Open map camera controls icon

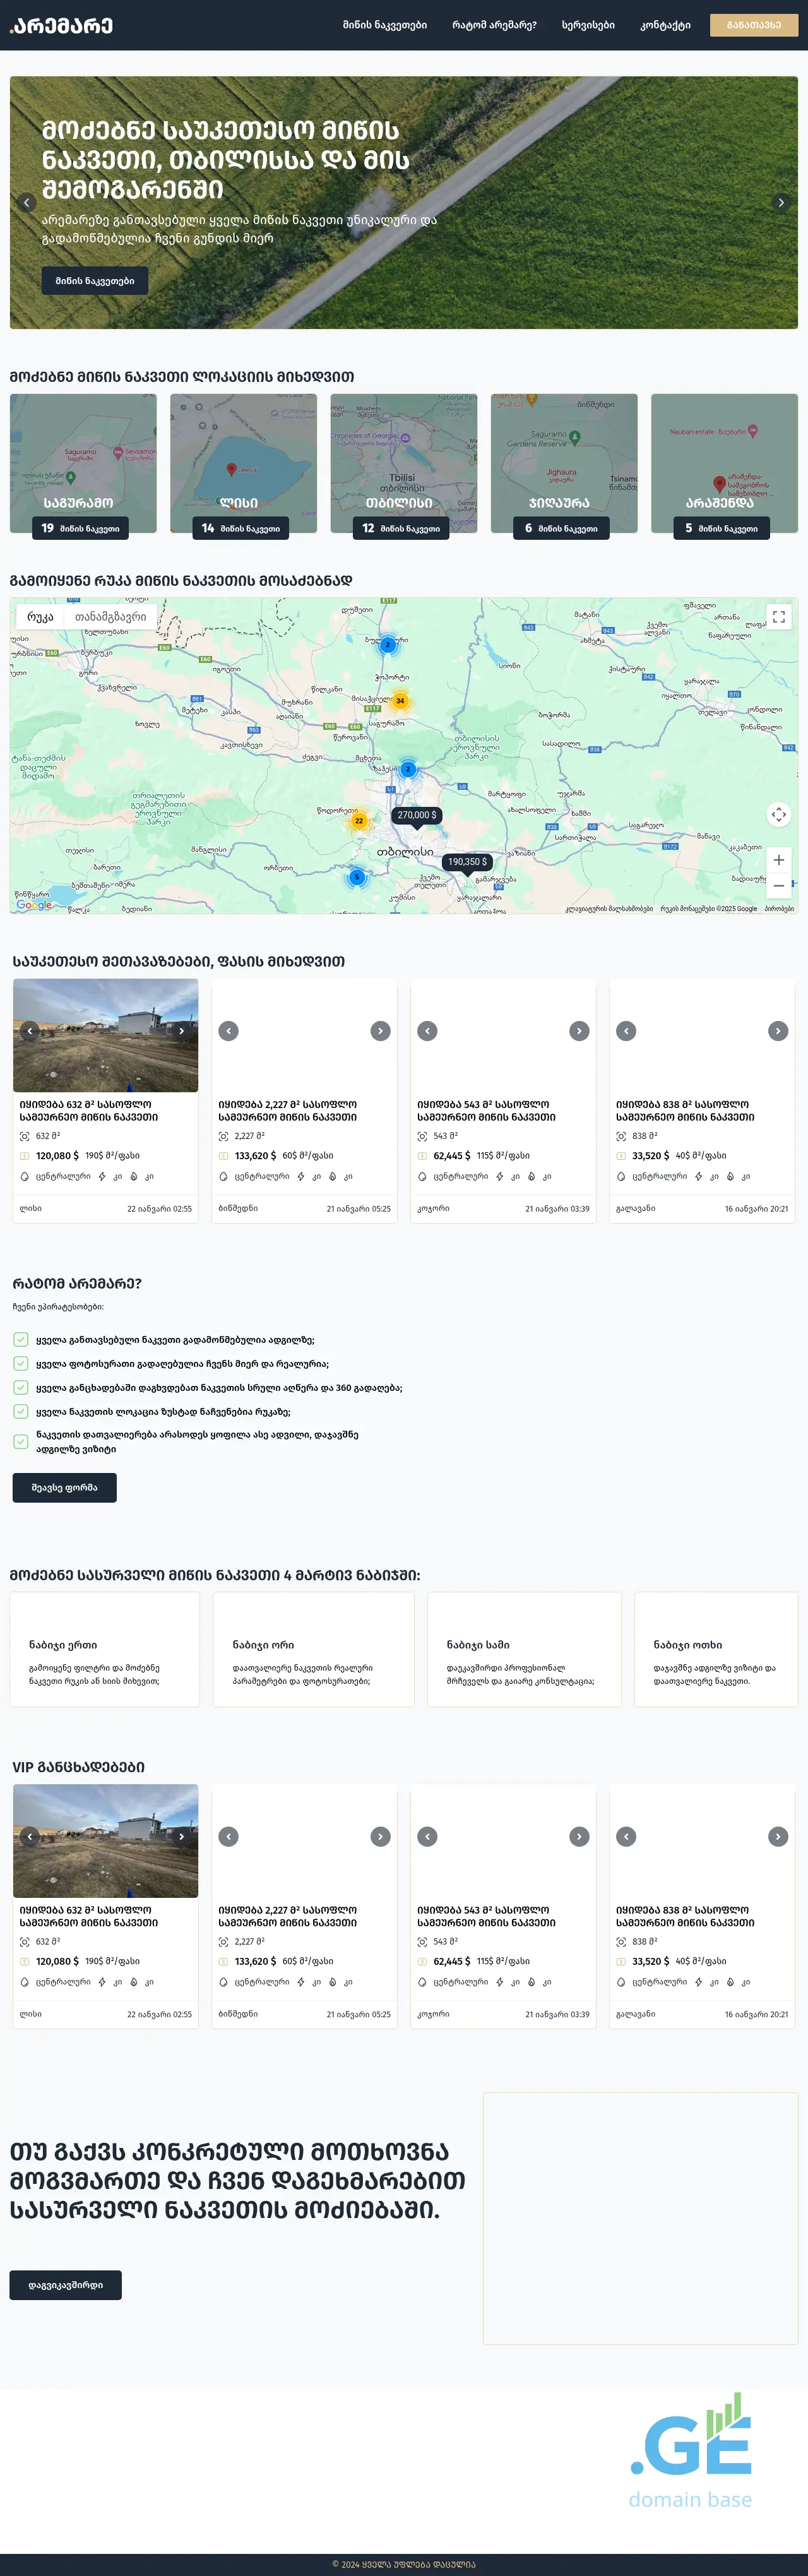click(x=778, y=814)
